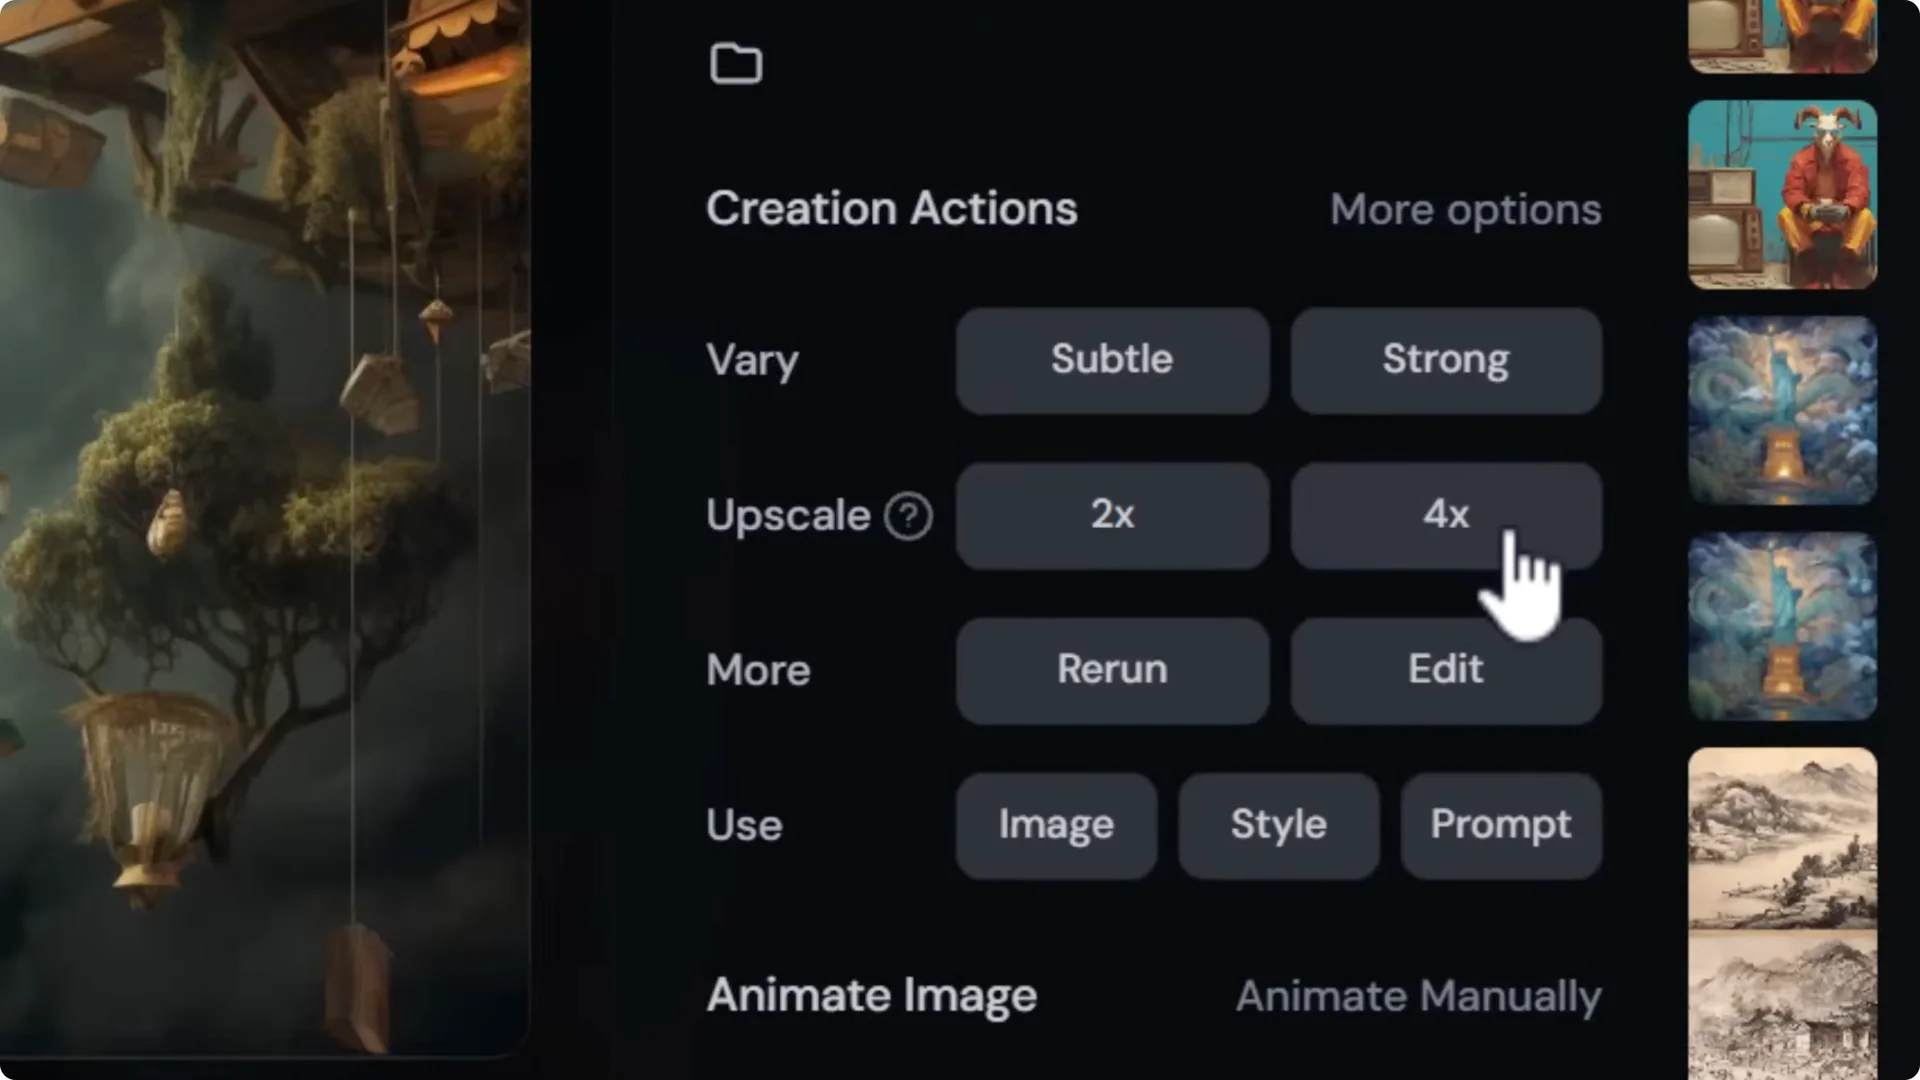Upscale the image 4x
Viewport: 1920px width, 1080px height.
click(x=1446, y=516)
